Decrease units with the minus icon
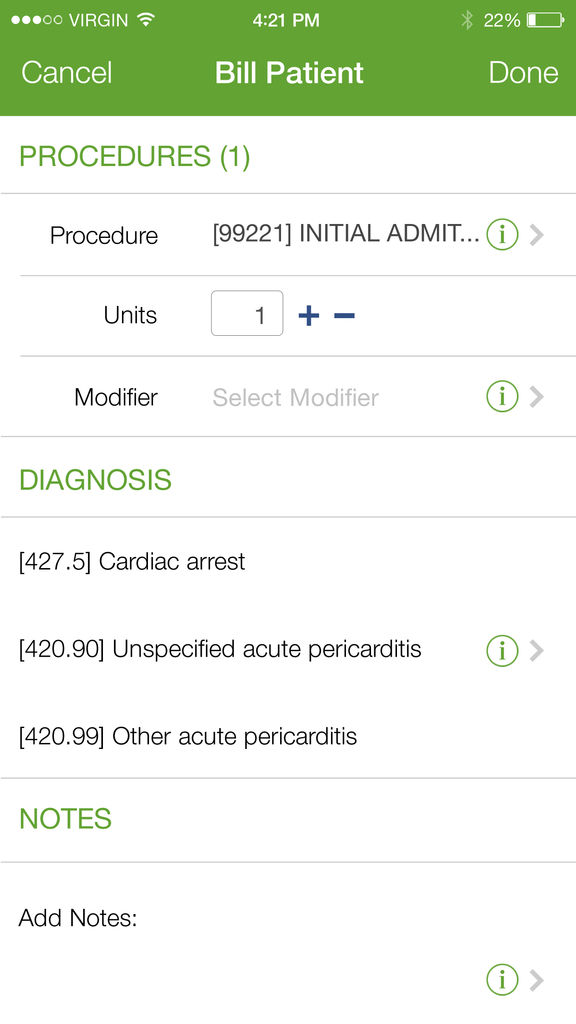The height and width of the screenshot is (1024, 576). tap(344, 316)
